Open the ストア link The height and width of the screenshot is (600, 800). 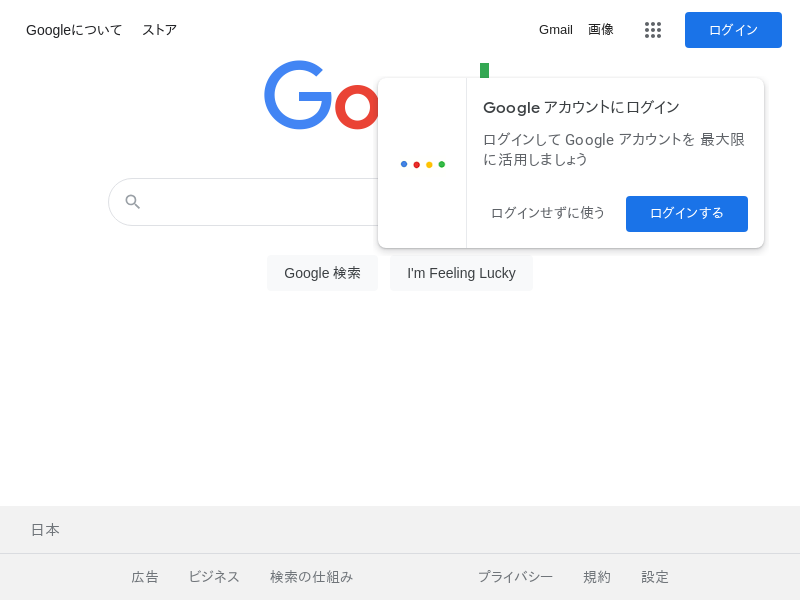click(x=159, y=30)
